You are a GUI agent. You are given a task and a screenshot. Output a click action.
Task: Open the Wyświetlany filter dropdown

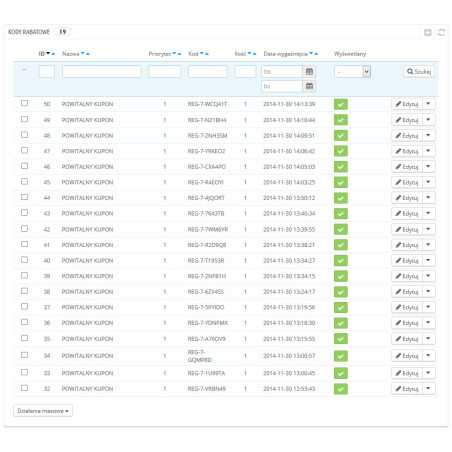(352, 72)
